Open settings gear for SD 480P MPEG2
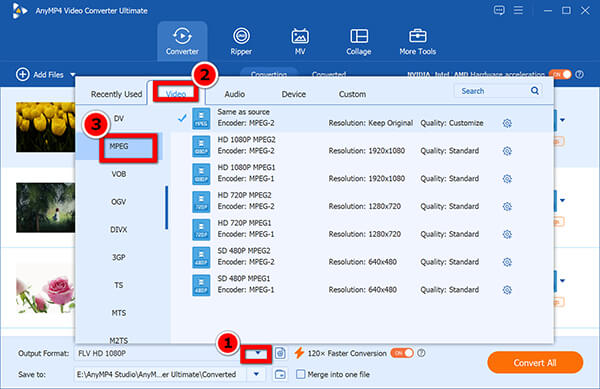This screenshot has width=600, height=389. (x=507, y=262)
